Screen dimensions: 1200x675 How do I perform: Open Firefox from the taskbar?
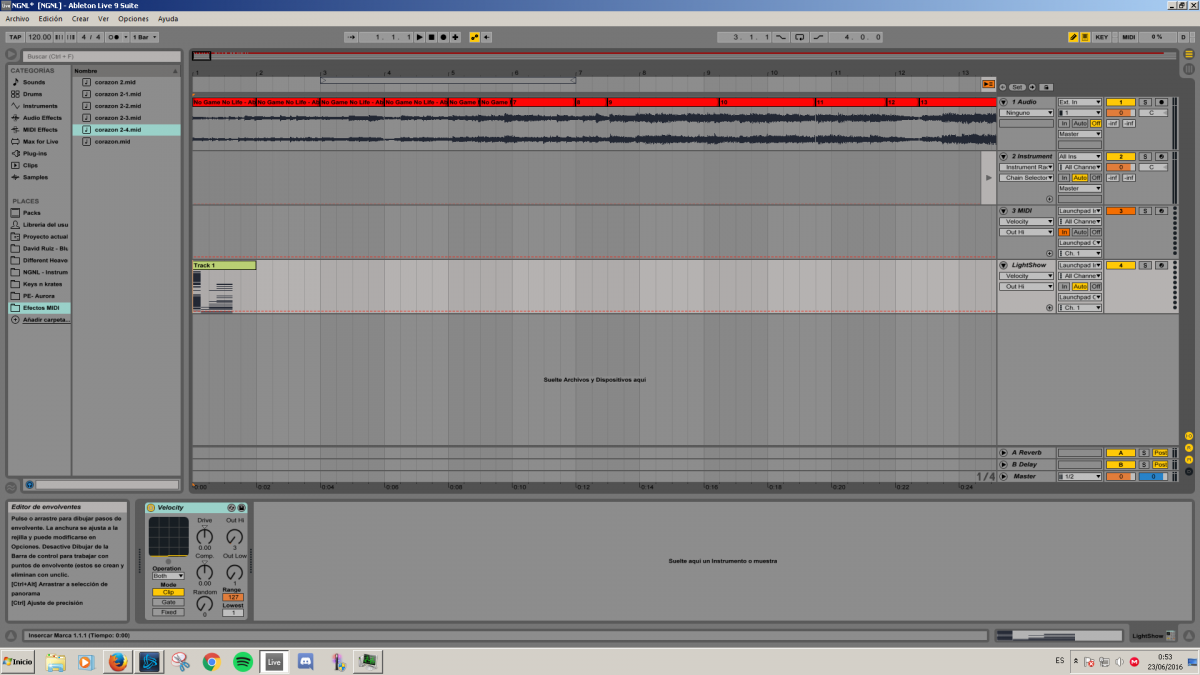118,661
